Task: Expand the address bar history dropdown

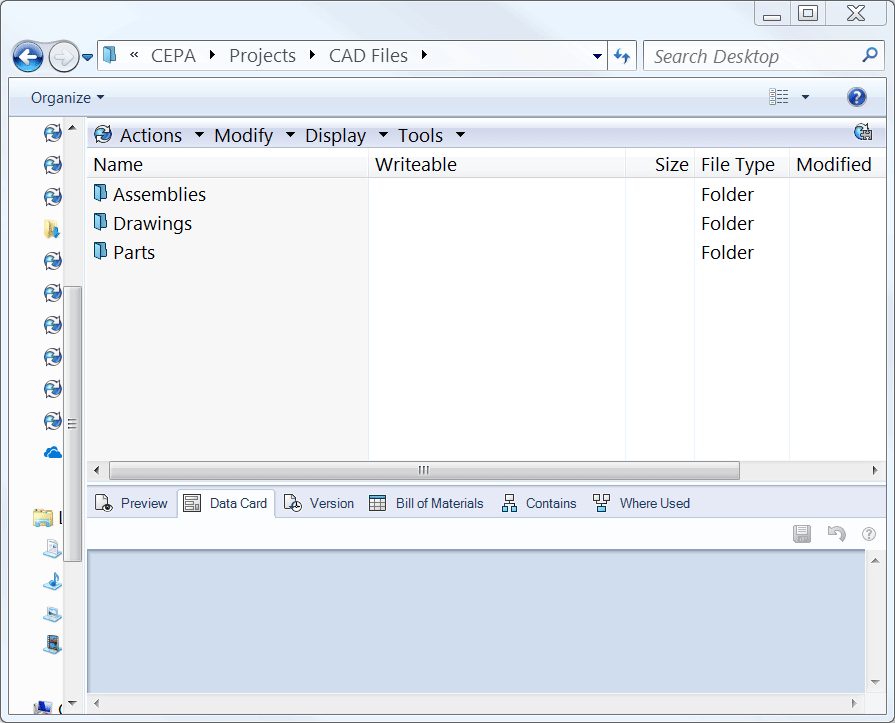Action: point(597,56)
